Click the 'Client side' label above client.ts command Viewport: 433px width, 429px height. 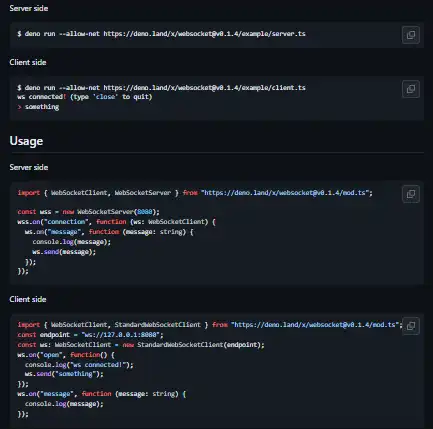28,62
